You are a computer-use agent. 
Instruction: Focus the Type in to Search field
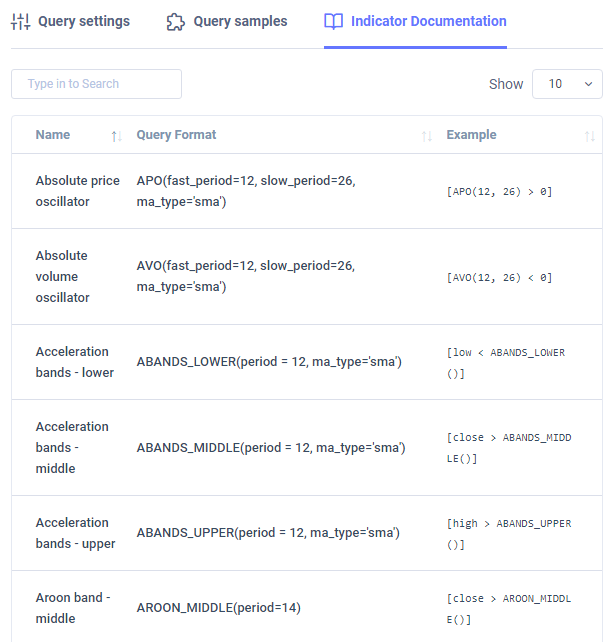click(x=96, y=84)
